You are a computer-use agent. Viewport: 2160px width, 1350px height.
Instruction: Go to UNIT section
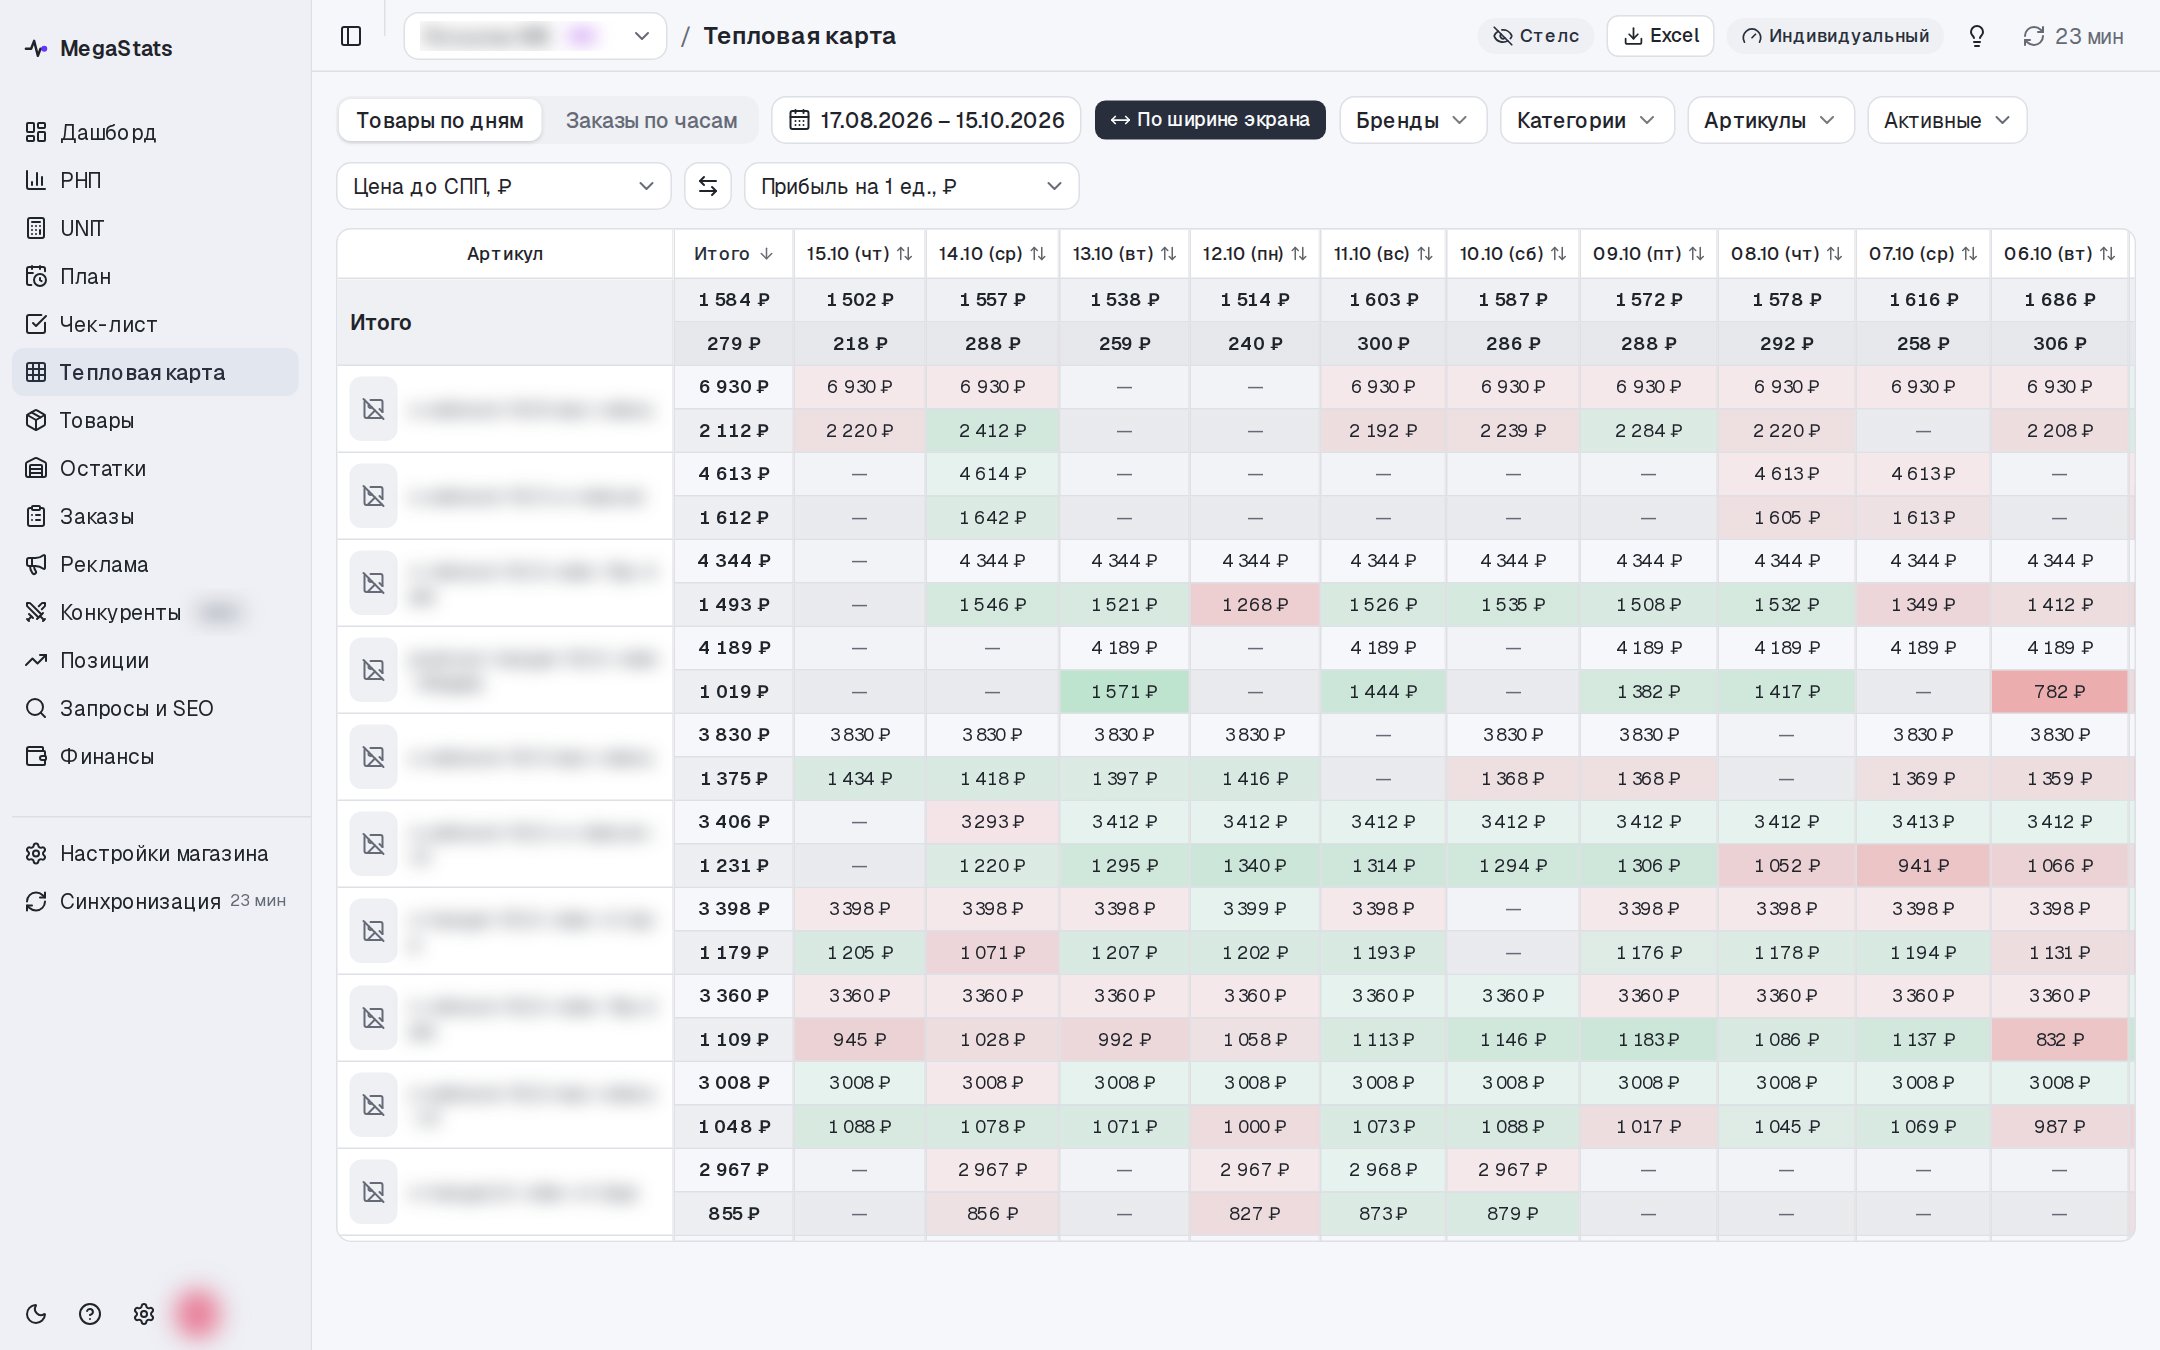pyautogui.click(x=155, y=228)
